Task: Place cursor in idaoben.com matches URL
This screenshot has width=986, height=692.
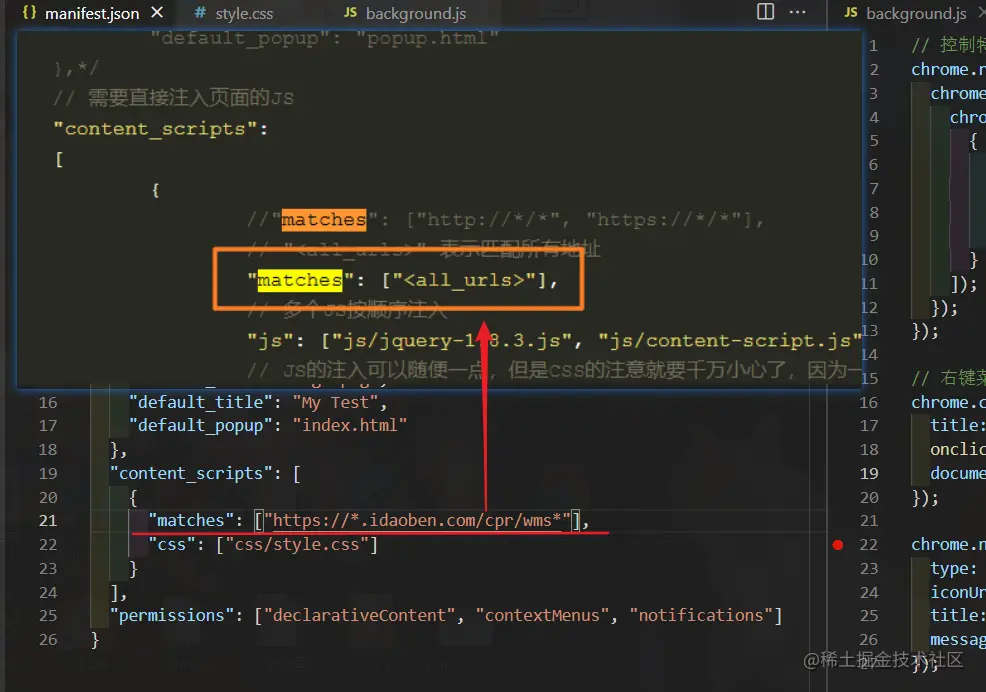Action: [x=417, y=521]
